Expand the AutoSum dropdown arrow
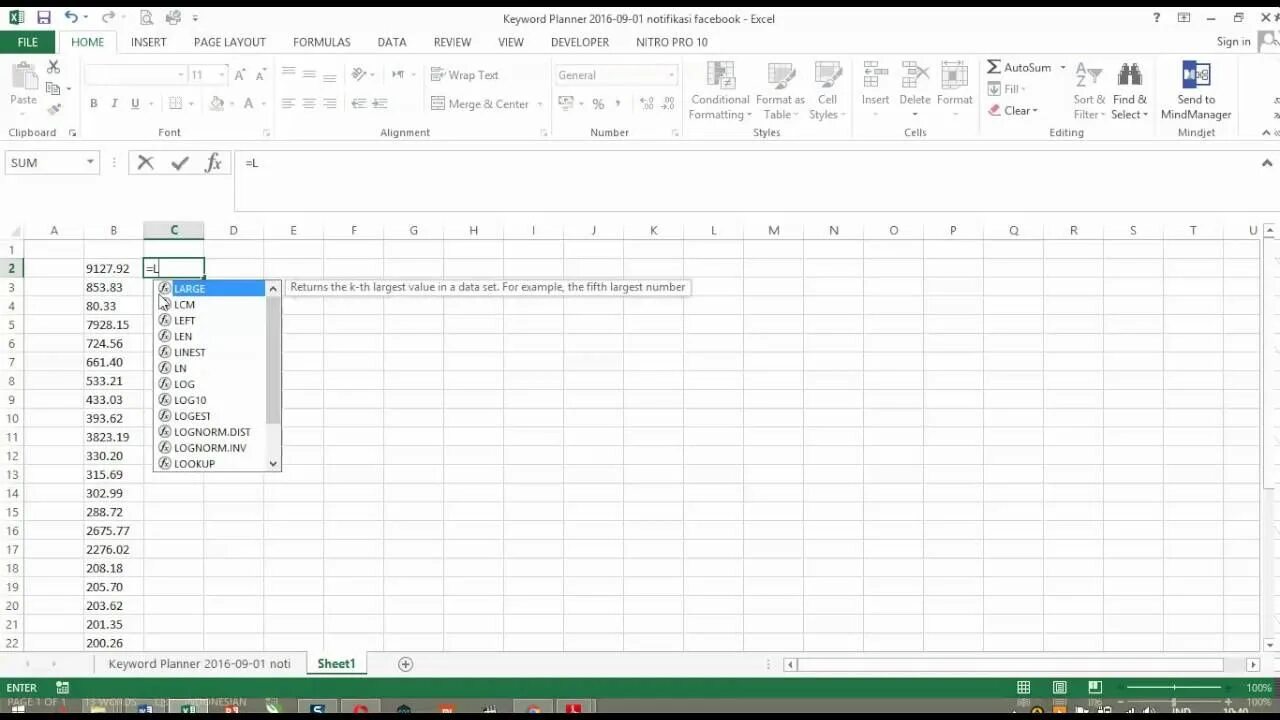Viewport: 1280px width, 720px height. [1062, 68]
